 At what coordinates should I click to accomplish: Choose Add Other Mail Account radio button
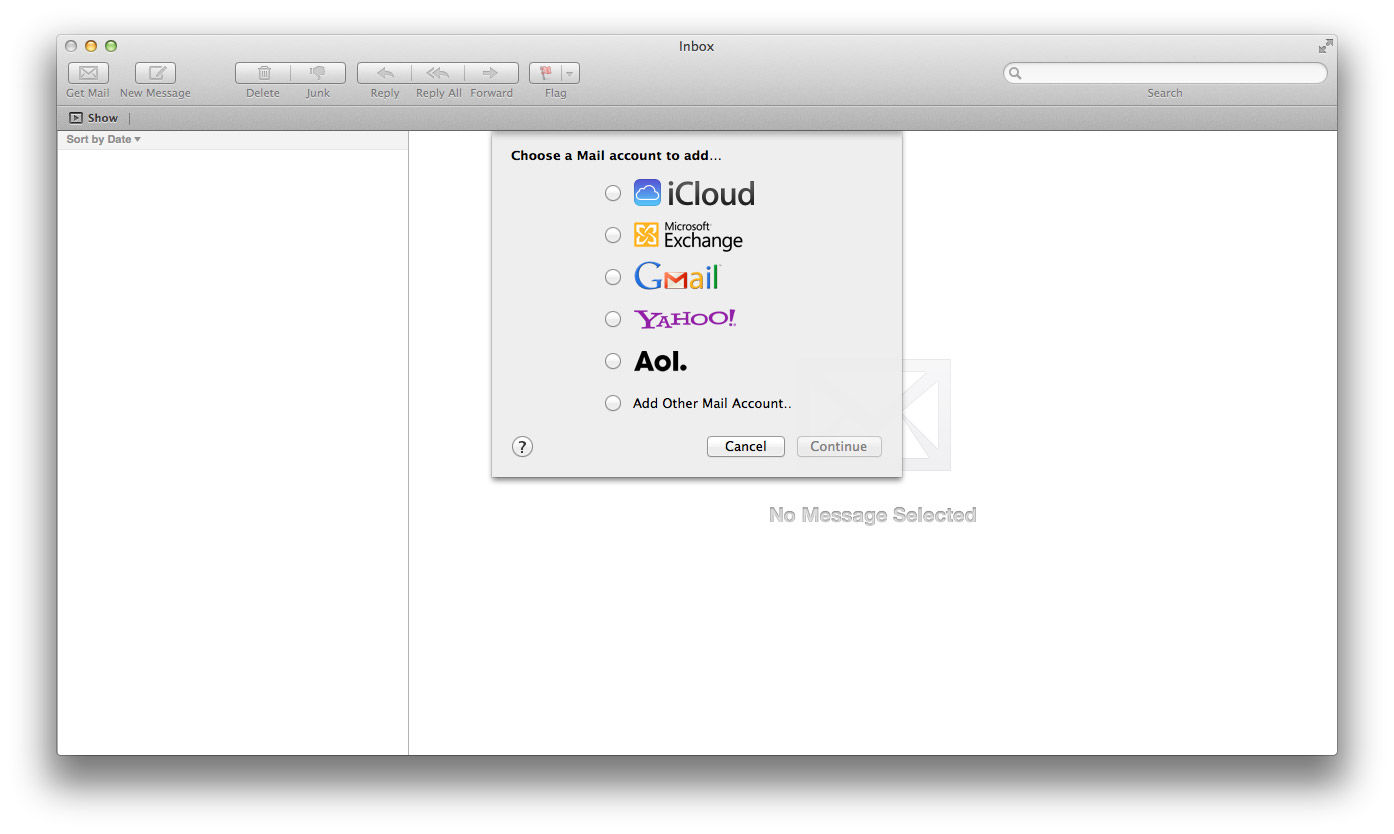(613, 403)
